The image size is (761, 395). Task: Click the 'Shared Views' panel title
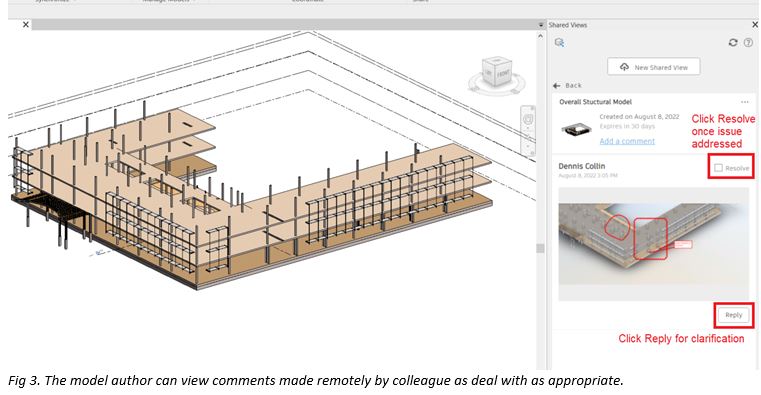coord(568,25)
